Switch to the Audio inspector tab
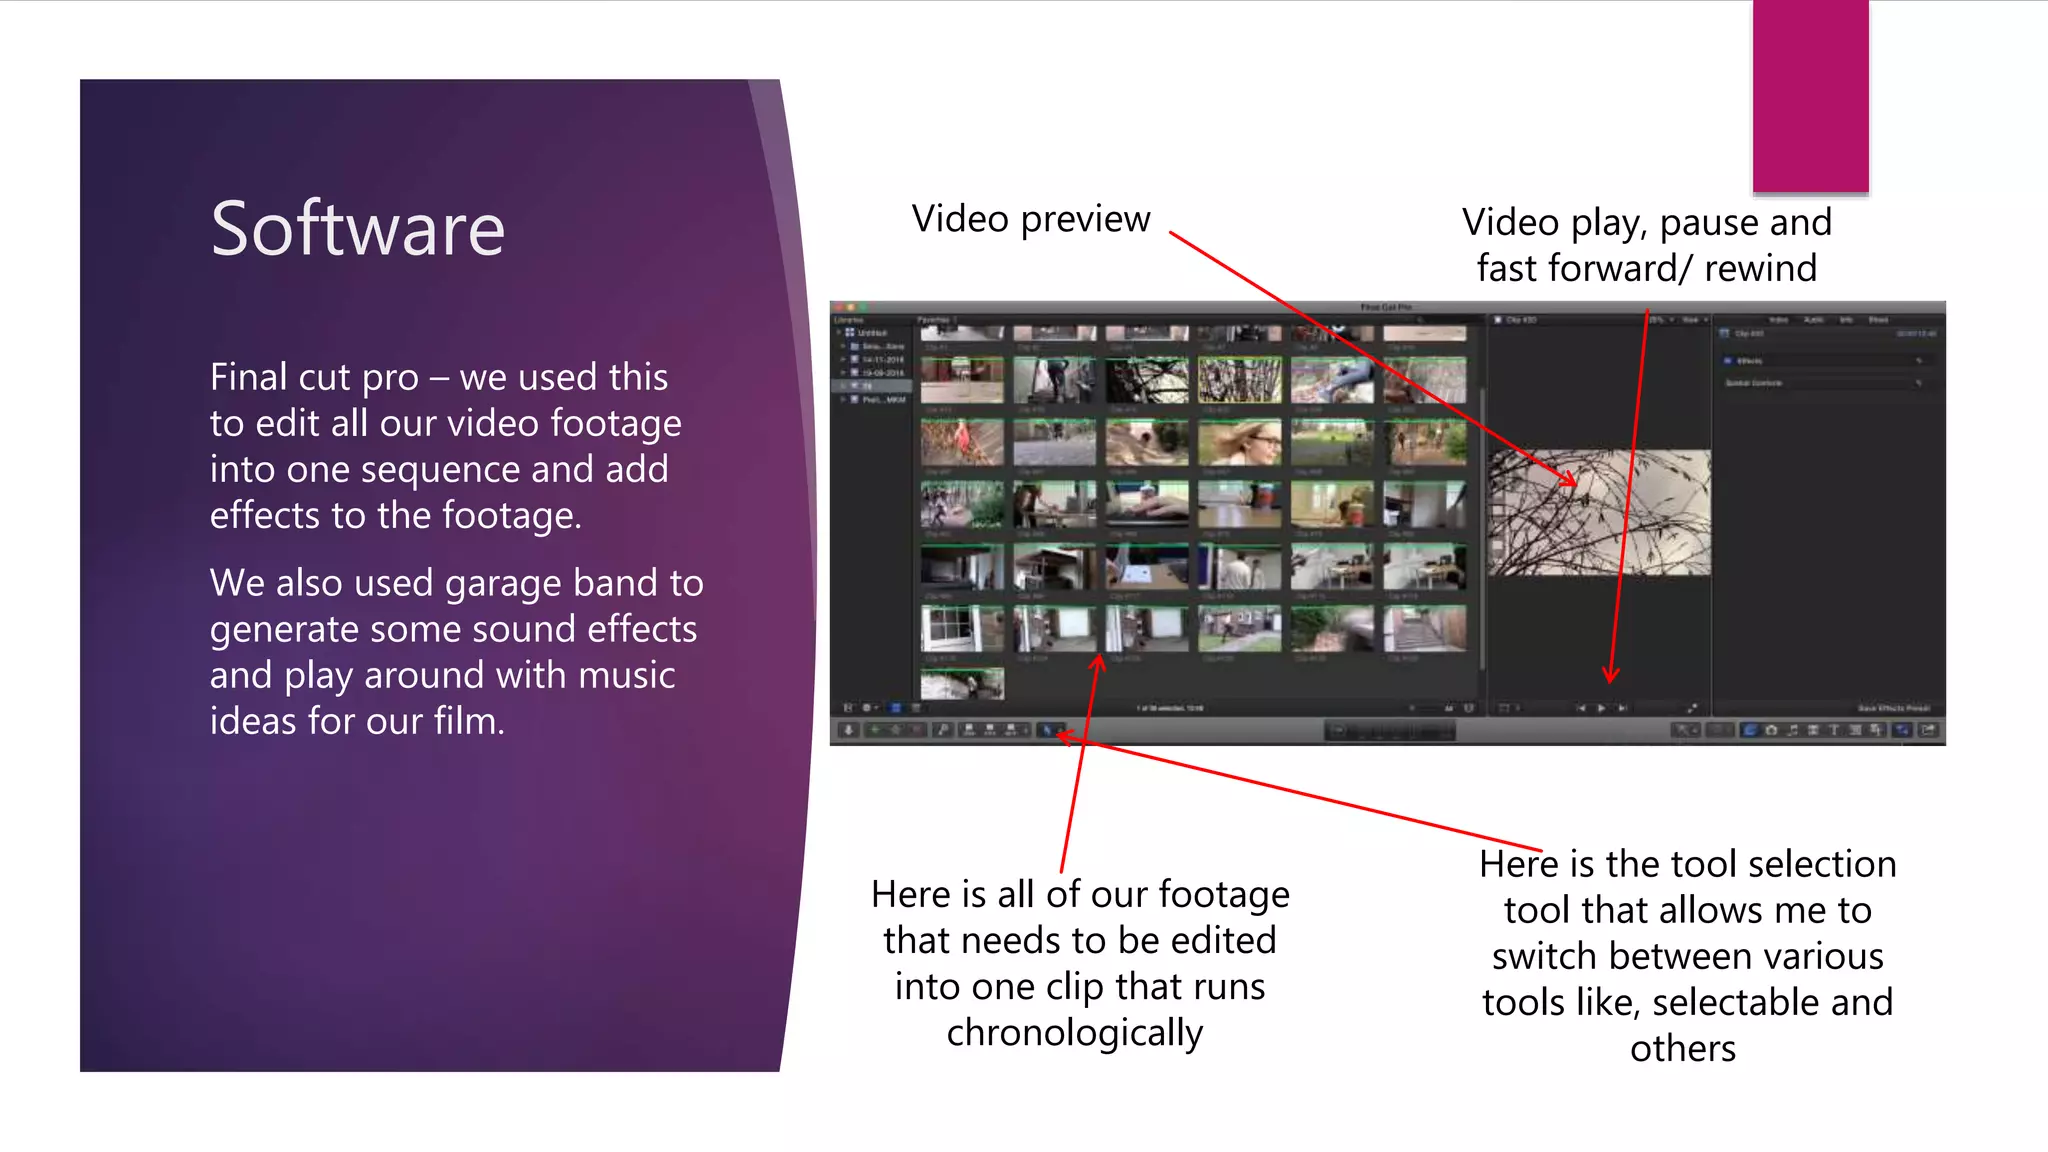The image size is (2048, 1152). tap(1813, 320)
